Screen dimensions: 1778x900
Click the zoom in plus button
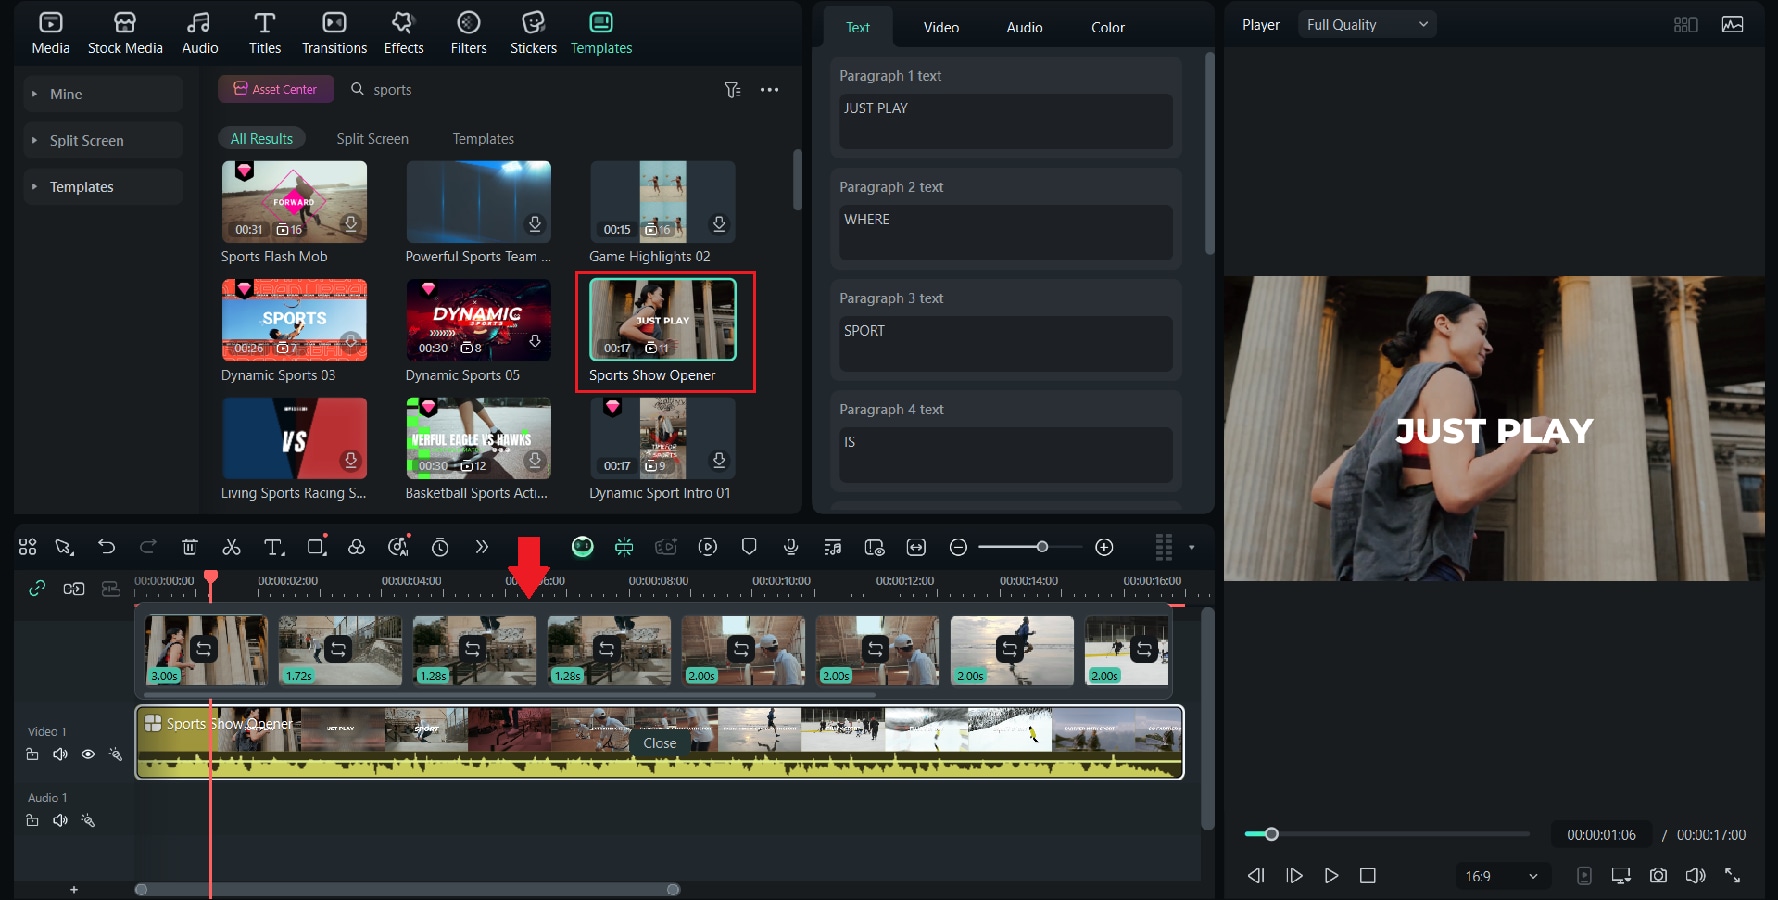tap(1104, 547)
